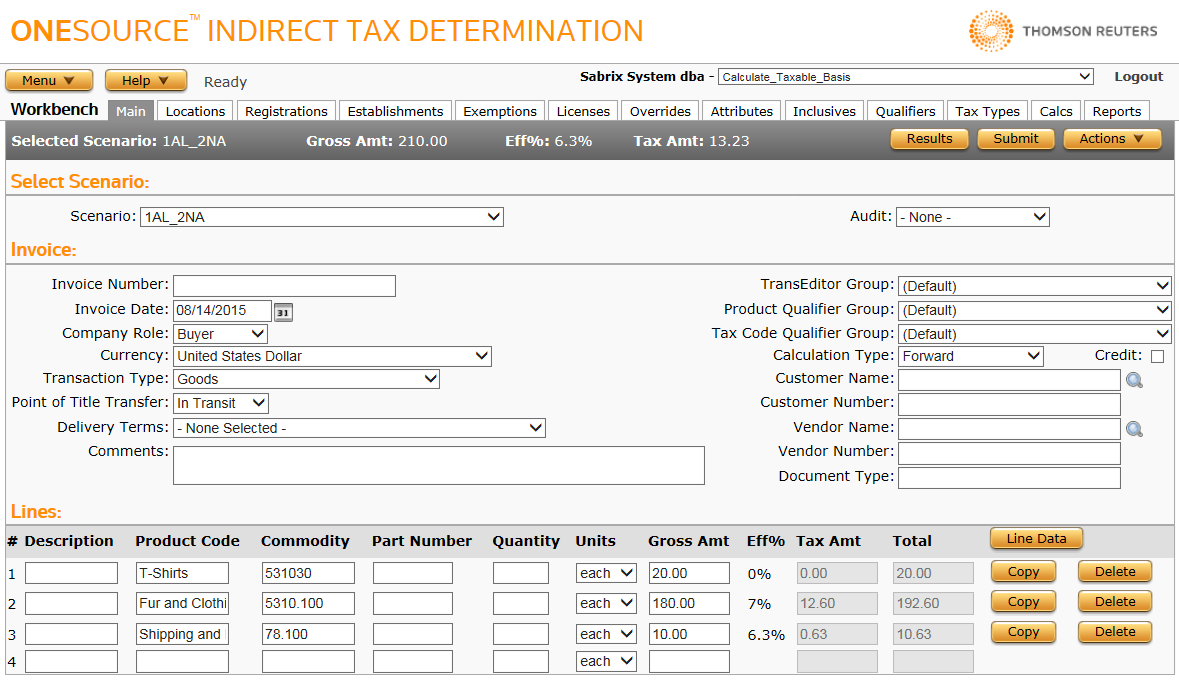Click the Results button
Image resolution: width=1179 pixels, height=682 pixels.
tap(929, 139)
